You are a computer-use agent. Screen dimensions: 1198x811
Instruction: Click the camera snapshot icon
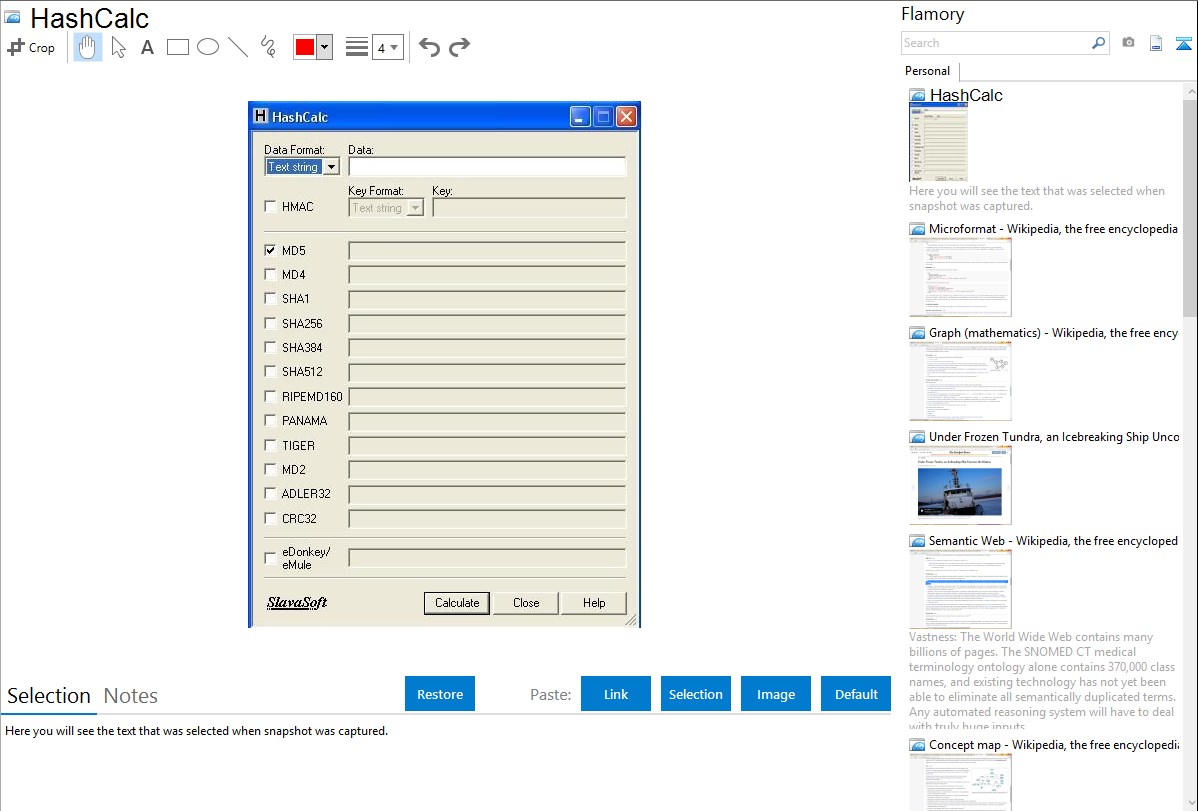click(1128, 43)
